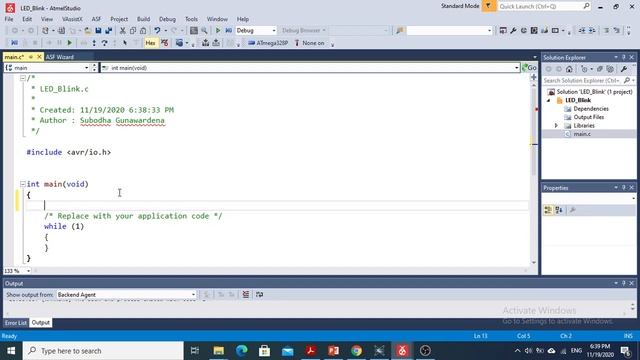Click the Paste toolbar icon
The image size is (640, 360).
[143, 31]
